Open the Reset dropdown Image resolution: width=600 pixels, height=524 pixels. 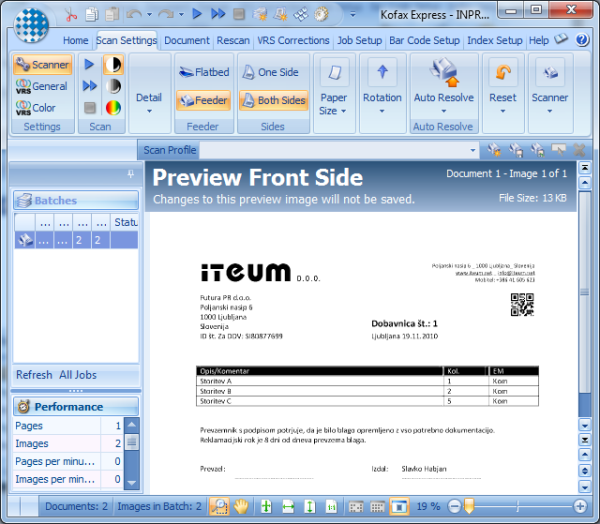pos(503,103)
